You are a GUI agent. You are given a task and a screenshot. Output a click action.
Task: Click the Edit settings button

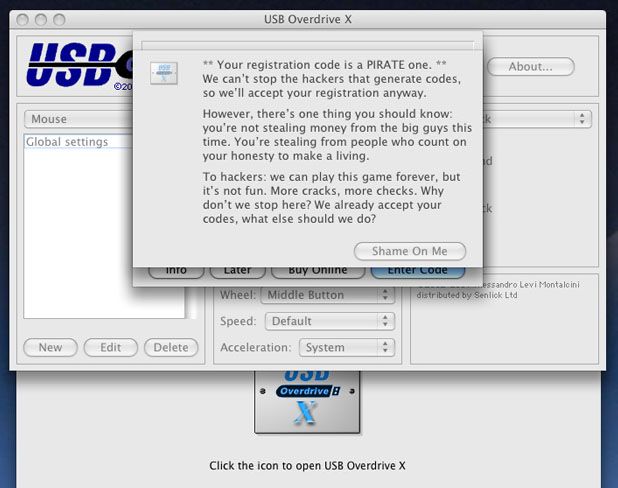111,347
